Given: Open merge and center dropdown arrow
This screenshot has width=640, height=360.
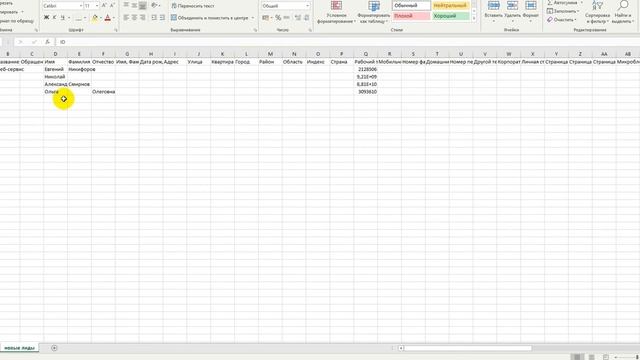Looking at the screenshot, I should click(253, 18).
